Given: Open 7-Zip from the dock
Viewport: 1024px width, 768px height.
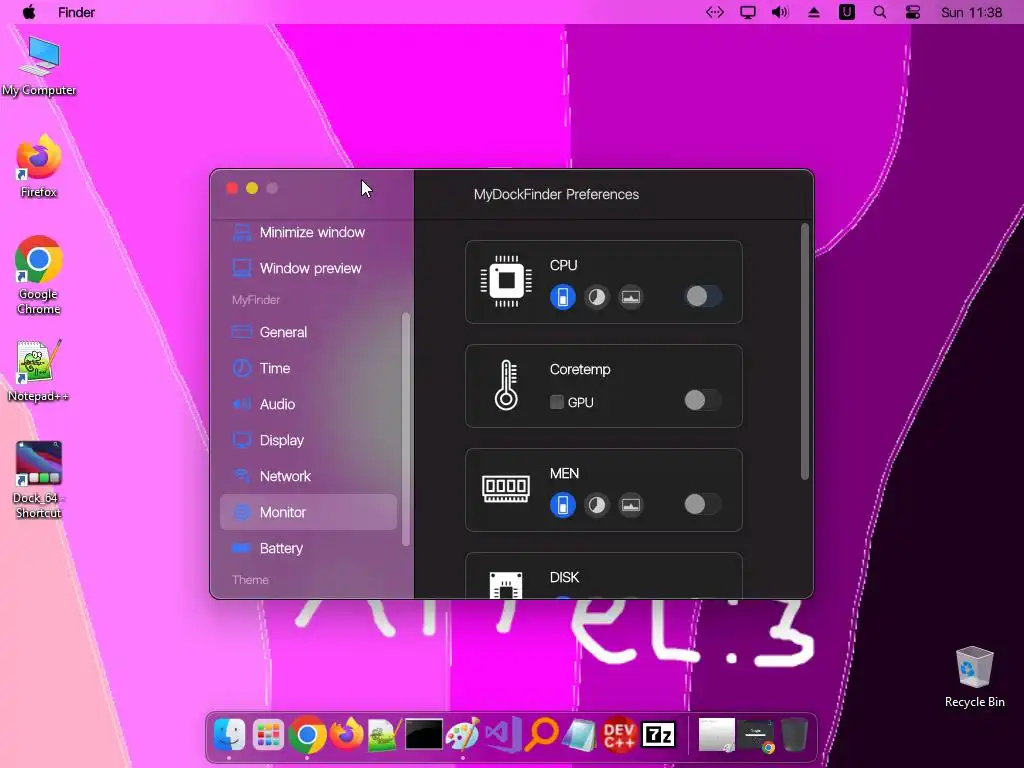Looking at the screenshot, I should pos(659,735).
